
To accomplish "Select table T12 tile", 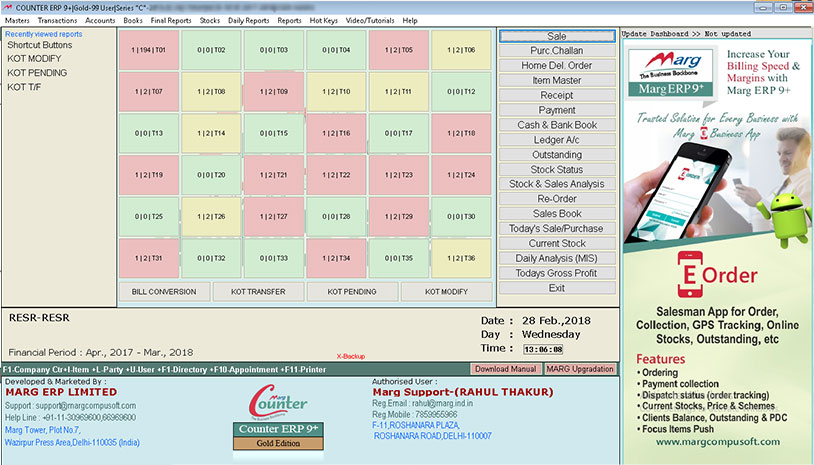I will tap(461, 91).
